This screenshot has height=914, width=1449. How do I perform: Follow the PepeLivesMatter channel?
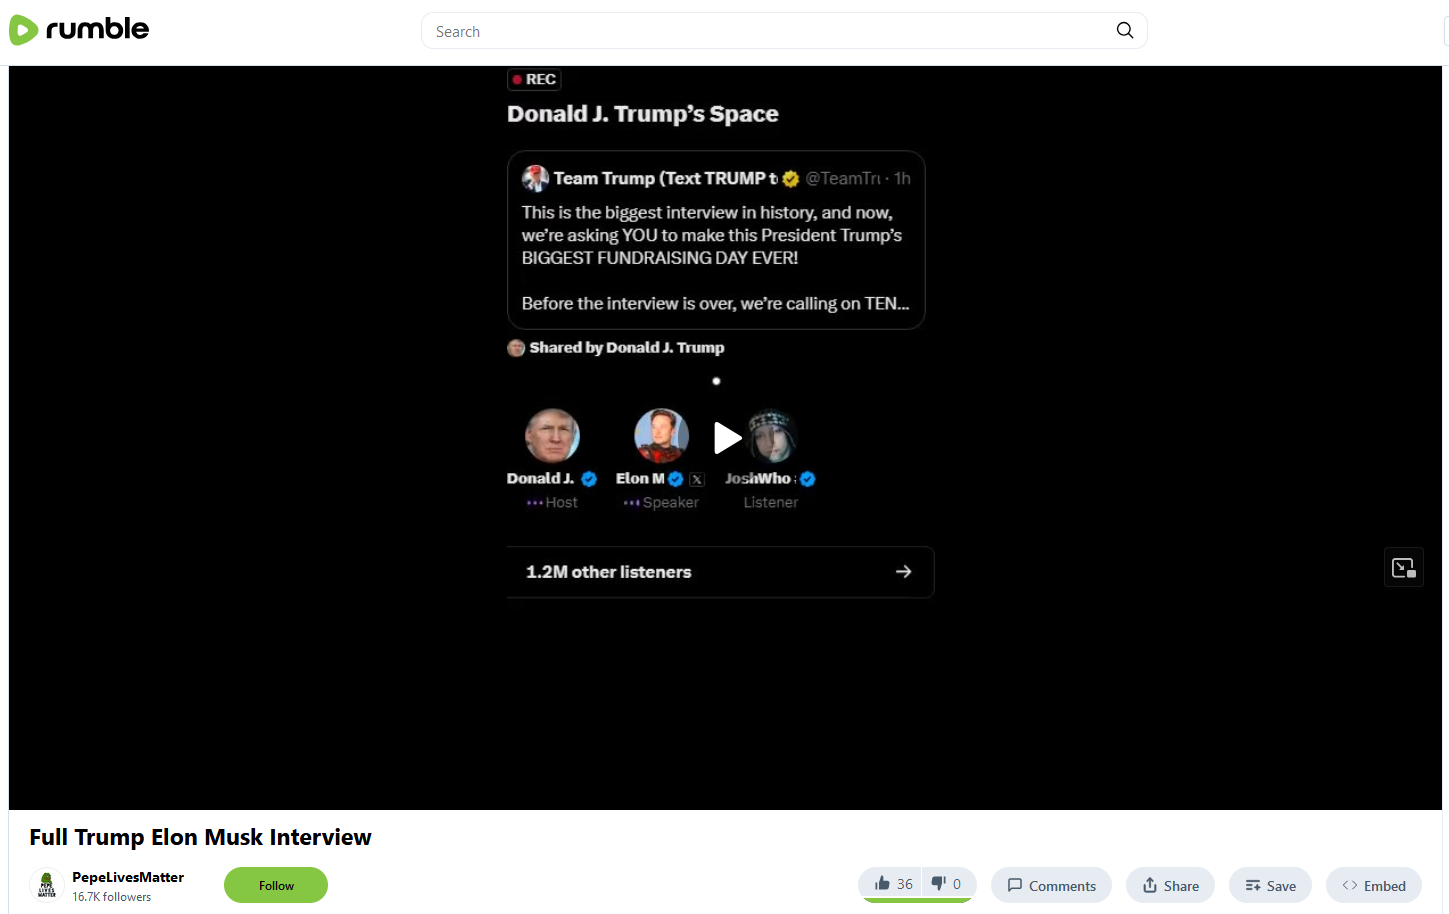[276, 885]
